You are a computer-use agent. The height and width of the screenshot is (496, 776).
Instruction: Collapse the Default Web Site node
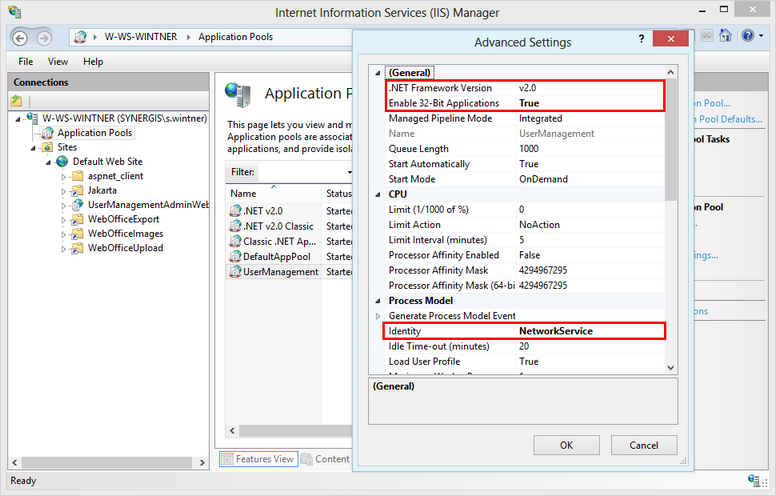pyautogui.click(x=48, y=162)
